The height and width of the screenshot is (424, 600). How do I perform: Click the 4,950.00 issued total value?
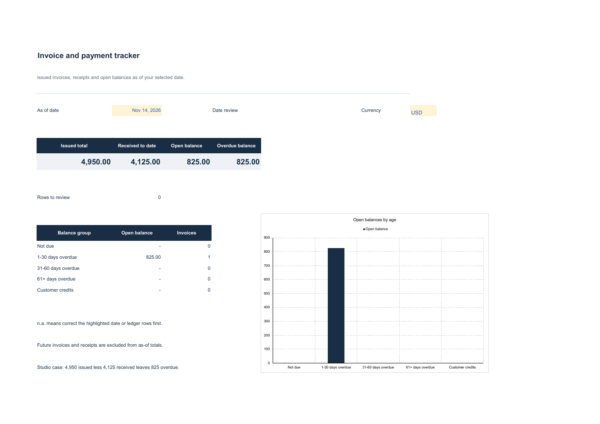tap(96, 162)
